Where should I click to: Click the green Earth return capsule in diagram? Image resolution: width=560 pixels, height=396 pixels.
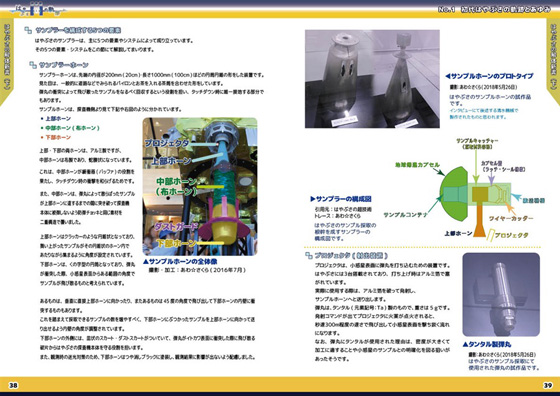(x=454, y=194)
